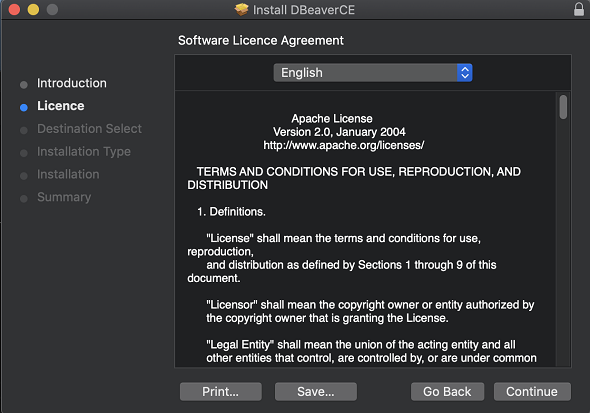Click the Save... button
The image size is (590, 413).
[x=316, y=392]
